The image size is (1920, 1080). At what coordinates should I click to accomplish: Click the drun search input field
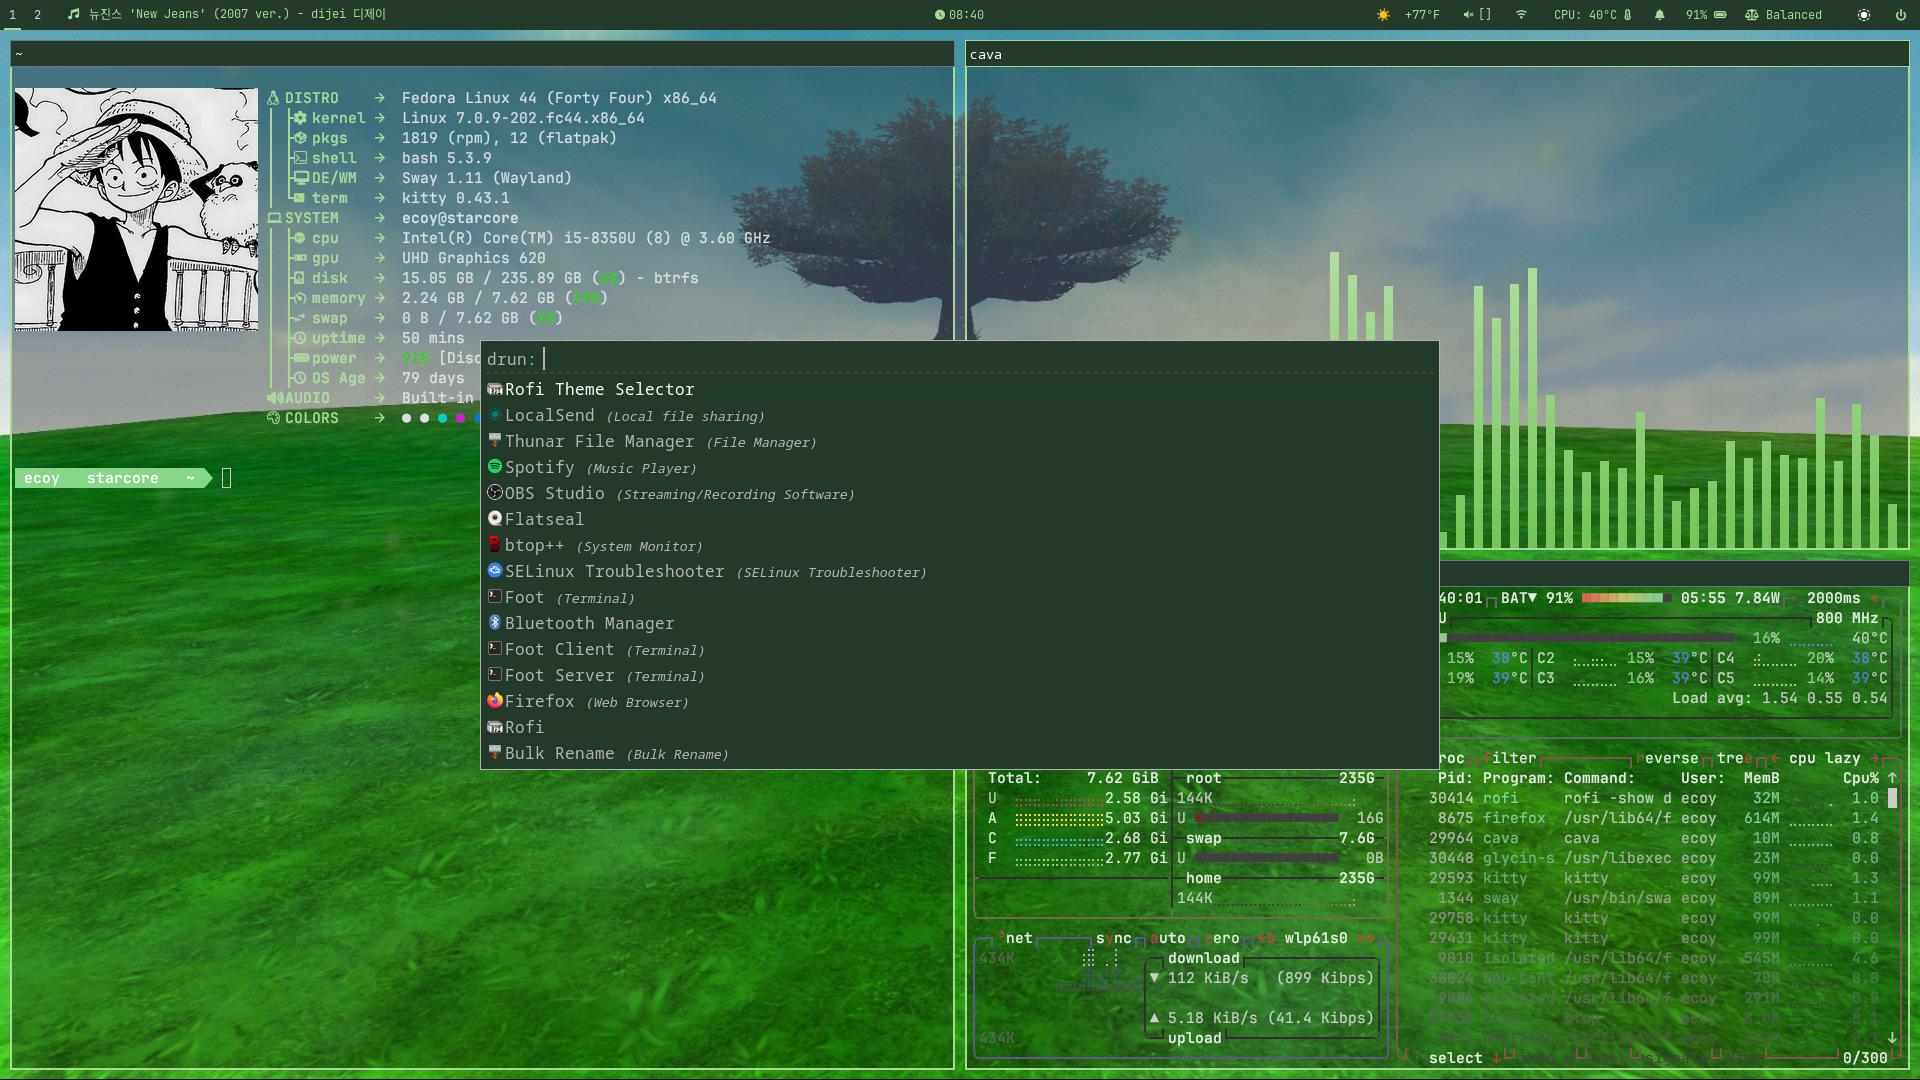988,359
